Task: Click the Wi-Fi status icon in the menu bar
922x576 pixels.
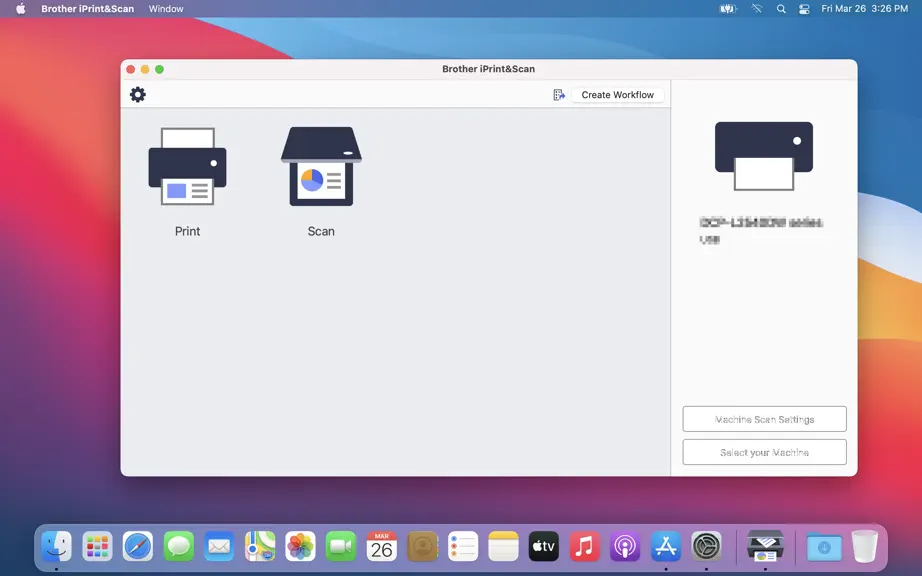Action: point(757,9)
